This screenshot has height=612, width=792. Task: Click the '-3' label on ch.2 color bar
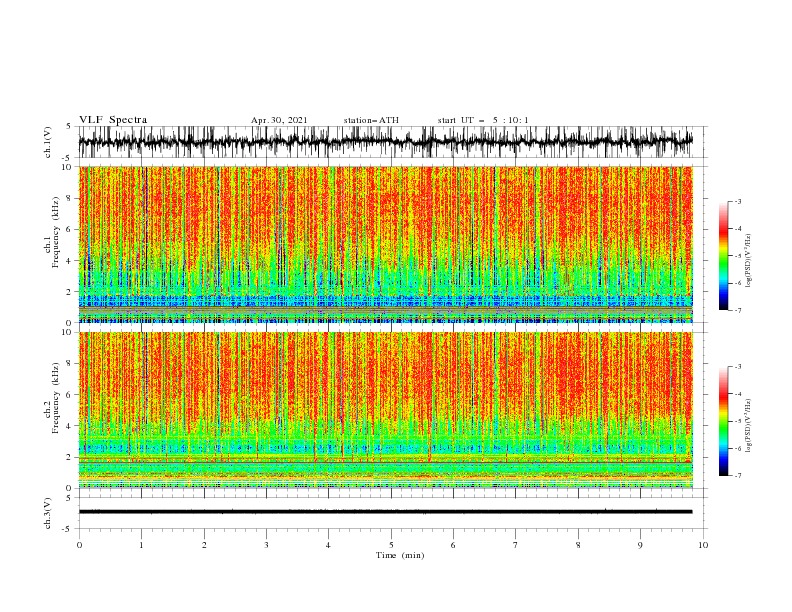737,367
